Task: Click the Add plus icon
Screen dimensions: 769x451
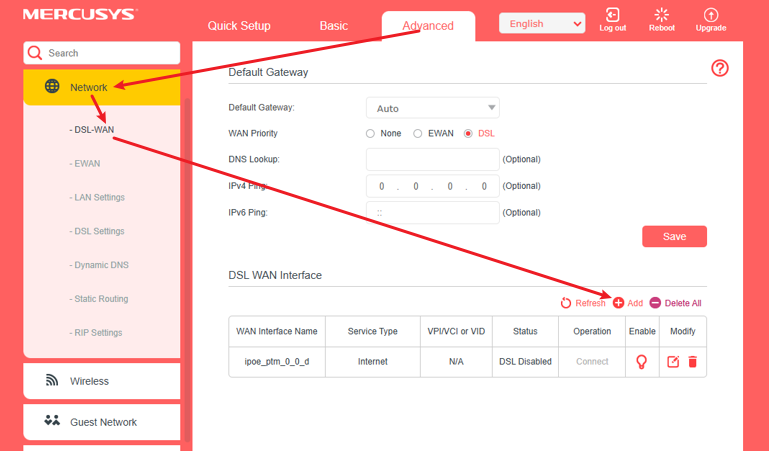Action: coord(618,303)
